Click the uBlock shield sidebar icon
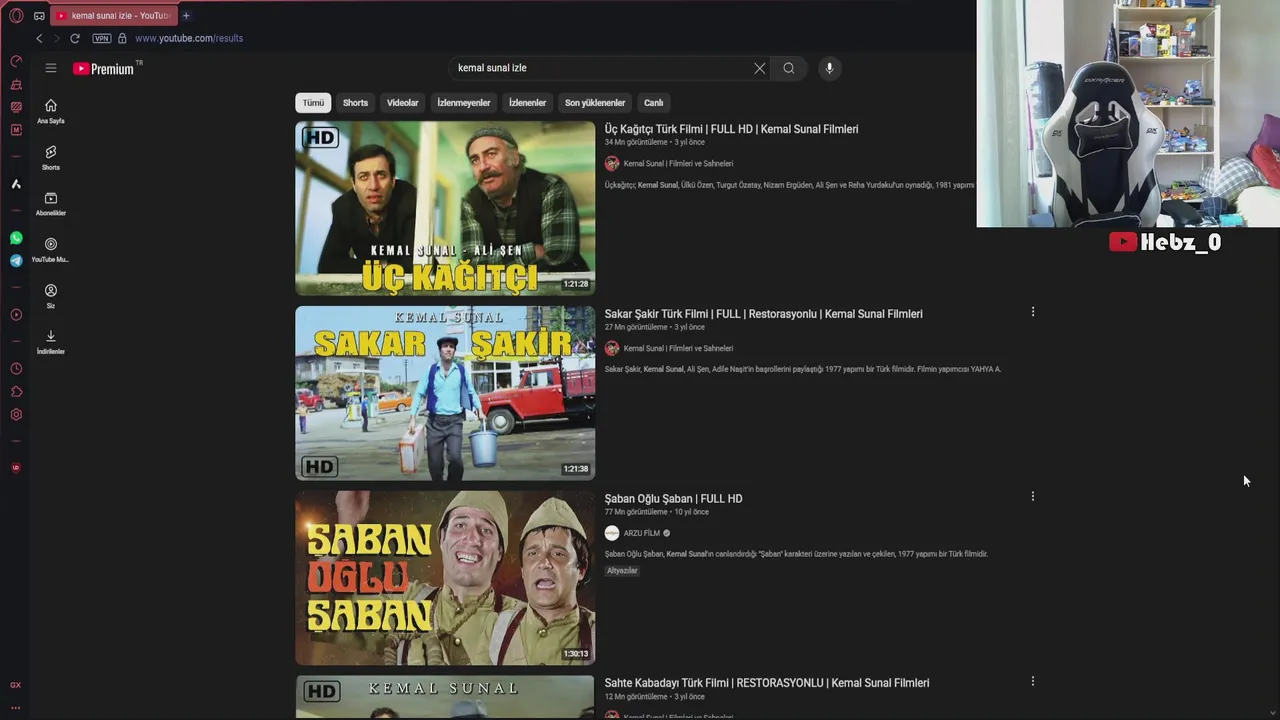Screen dimensions: 1280x720 pos(16,468)
